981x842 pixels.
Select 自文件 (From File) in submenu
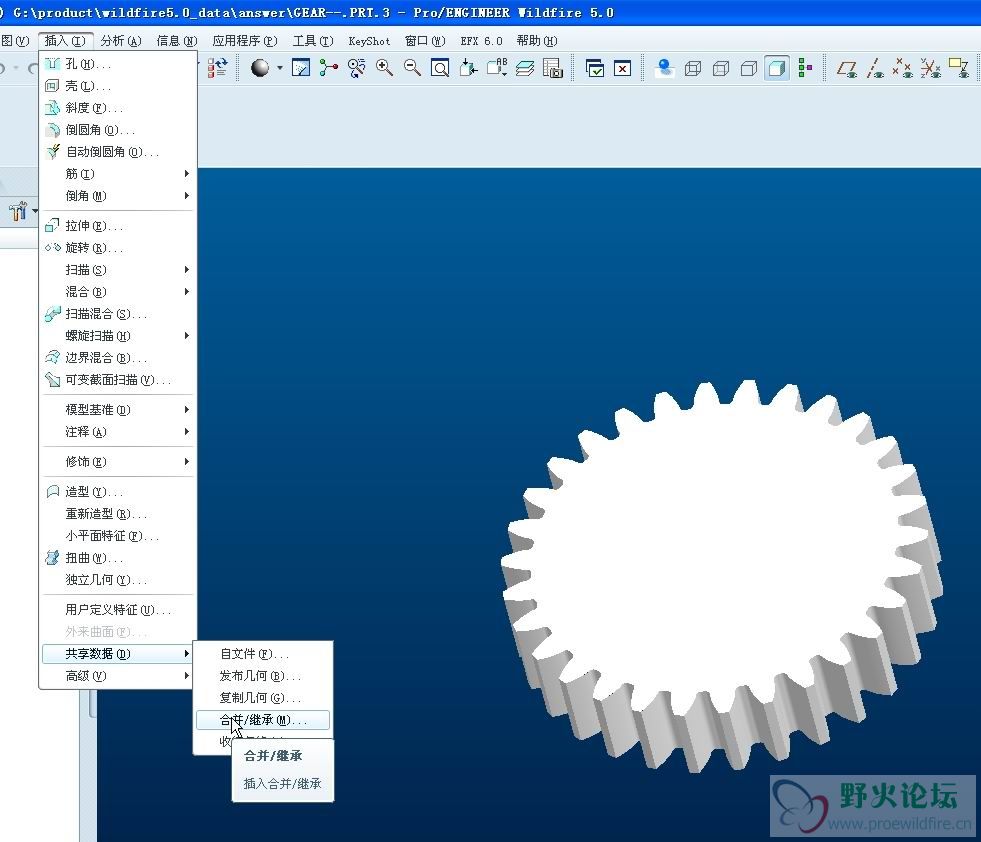(263, 654)
